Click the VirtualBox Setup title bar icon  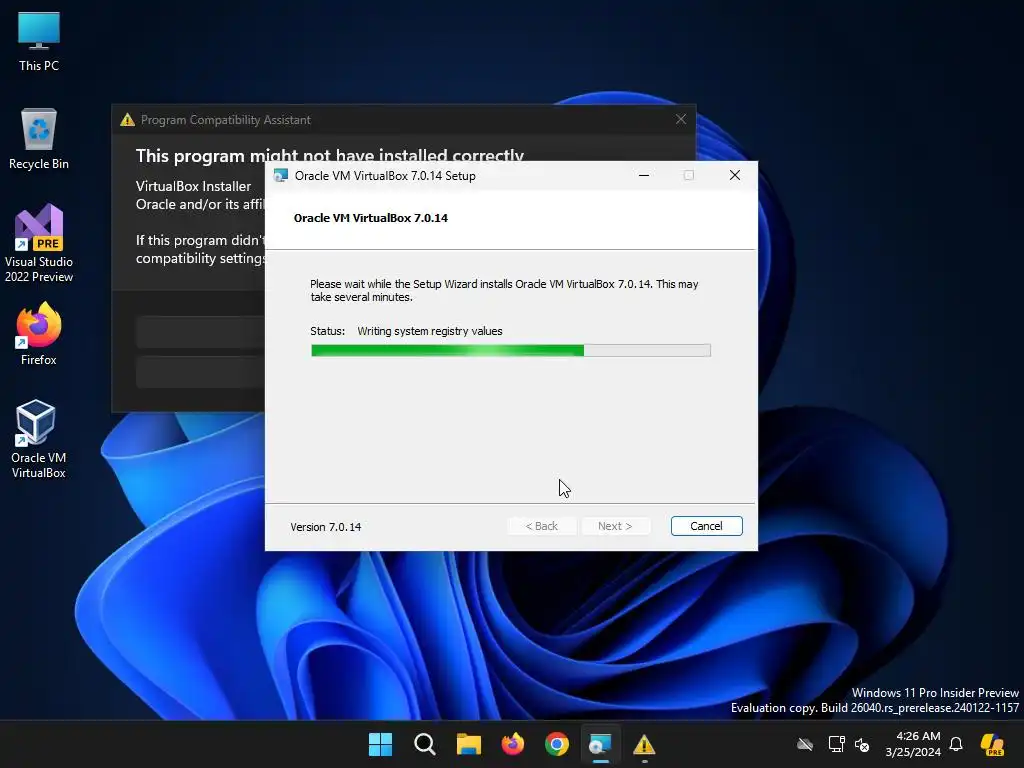(x=281, y=176)
